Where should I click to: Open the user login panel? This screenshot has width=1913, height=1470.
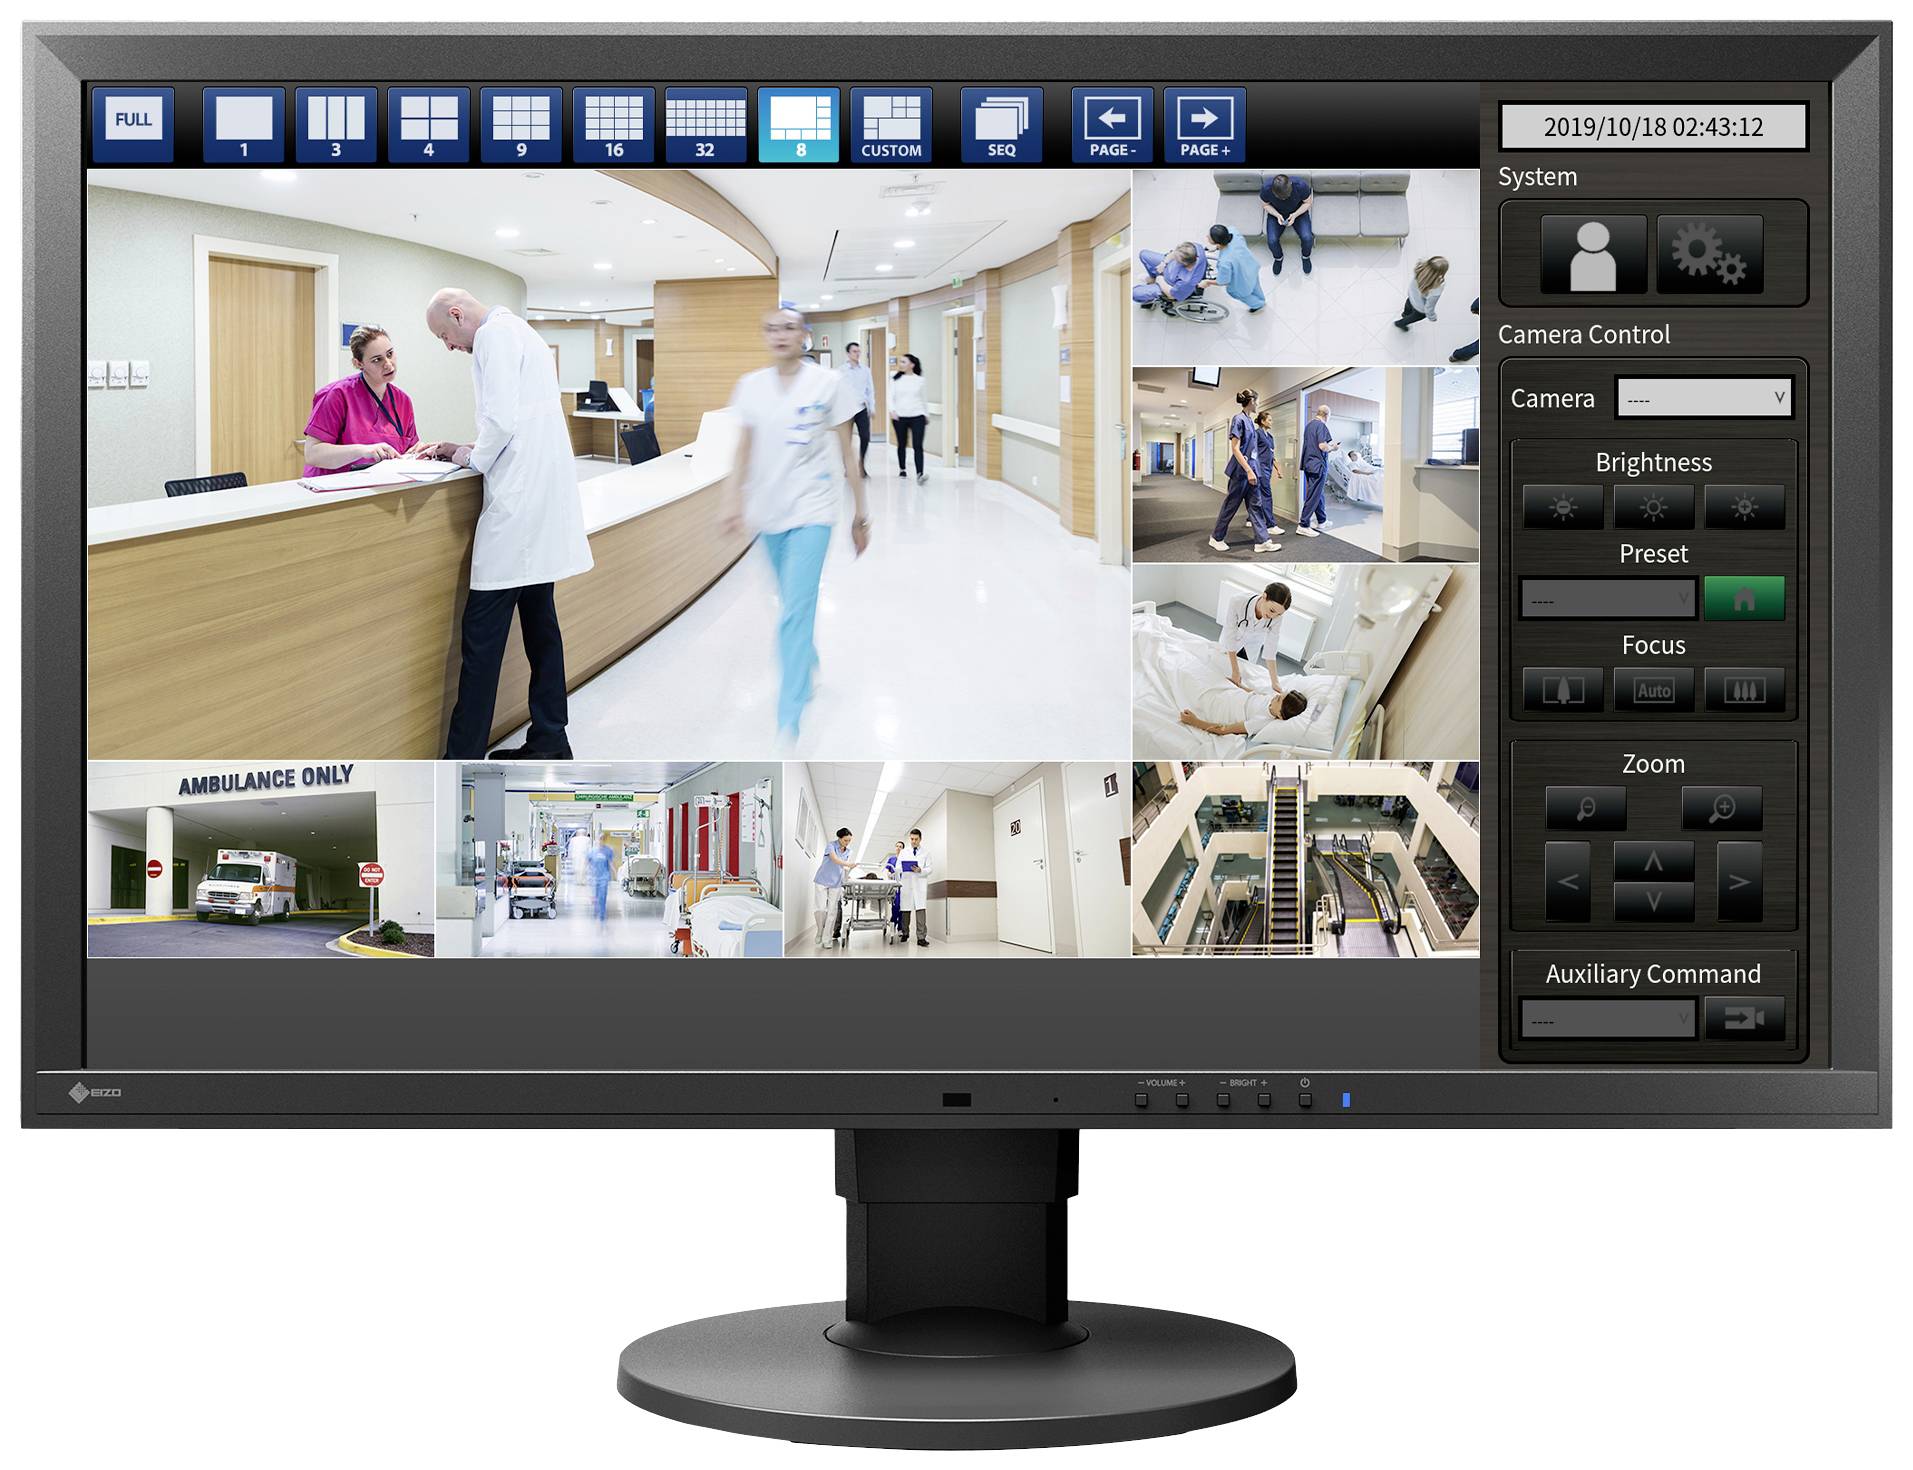pos(1592,253)
